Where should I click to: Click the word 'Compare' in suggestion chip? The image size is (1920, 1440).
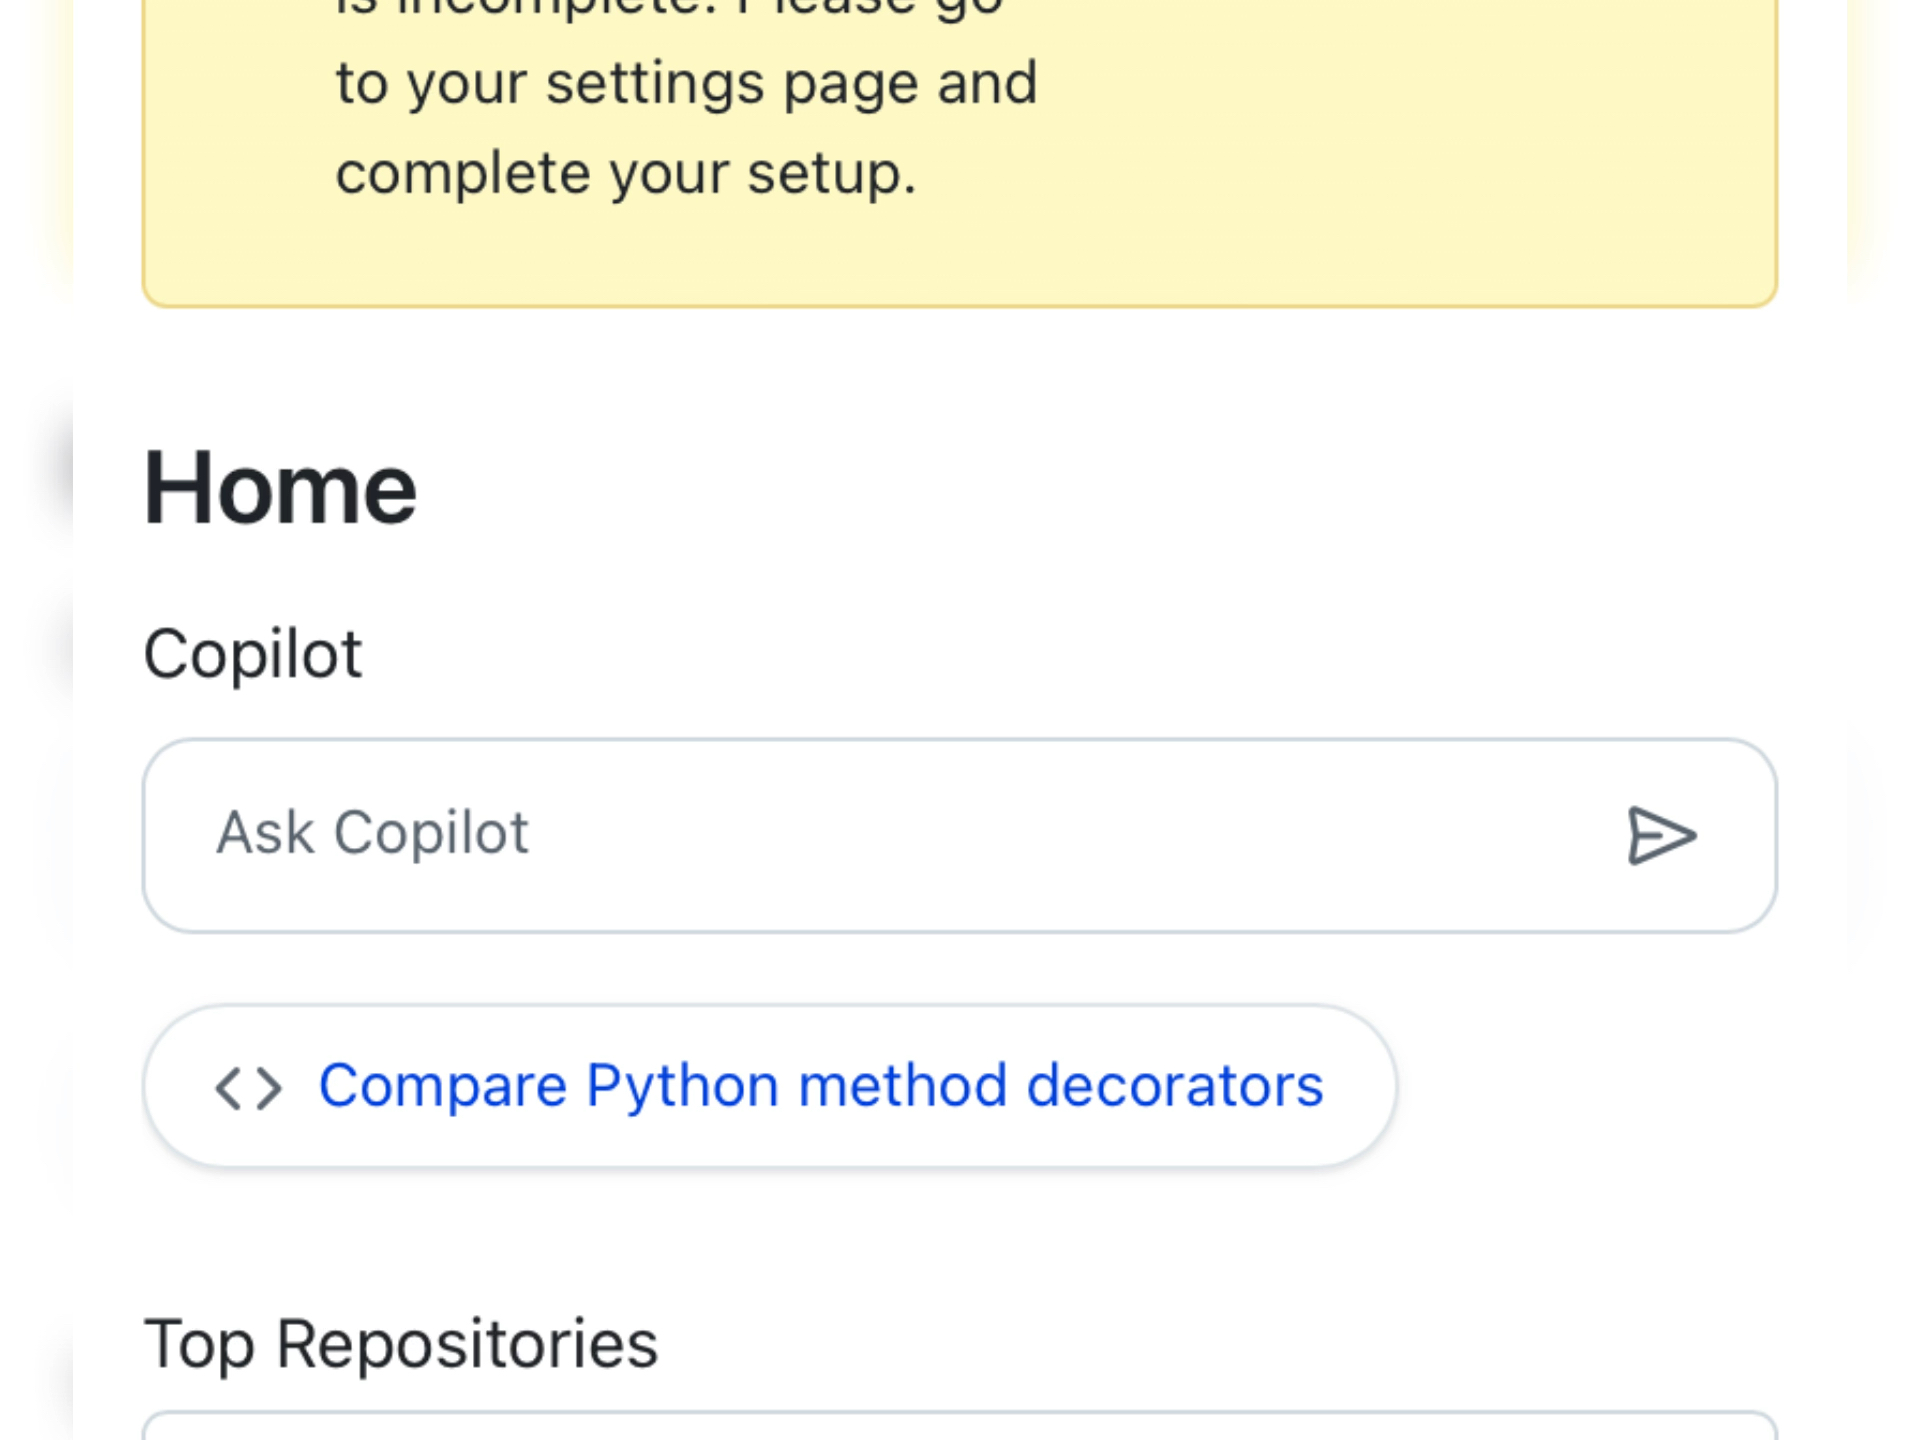click(x=443, y=1088)
